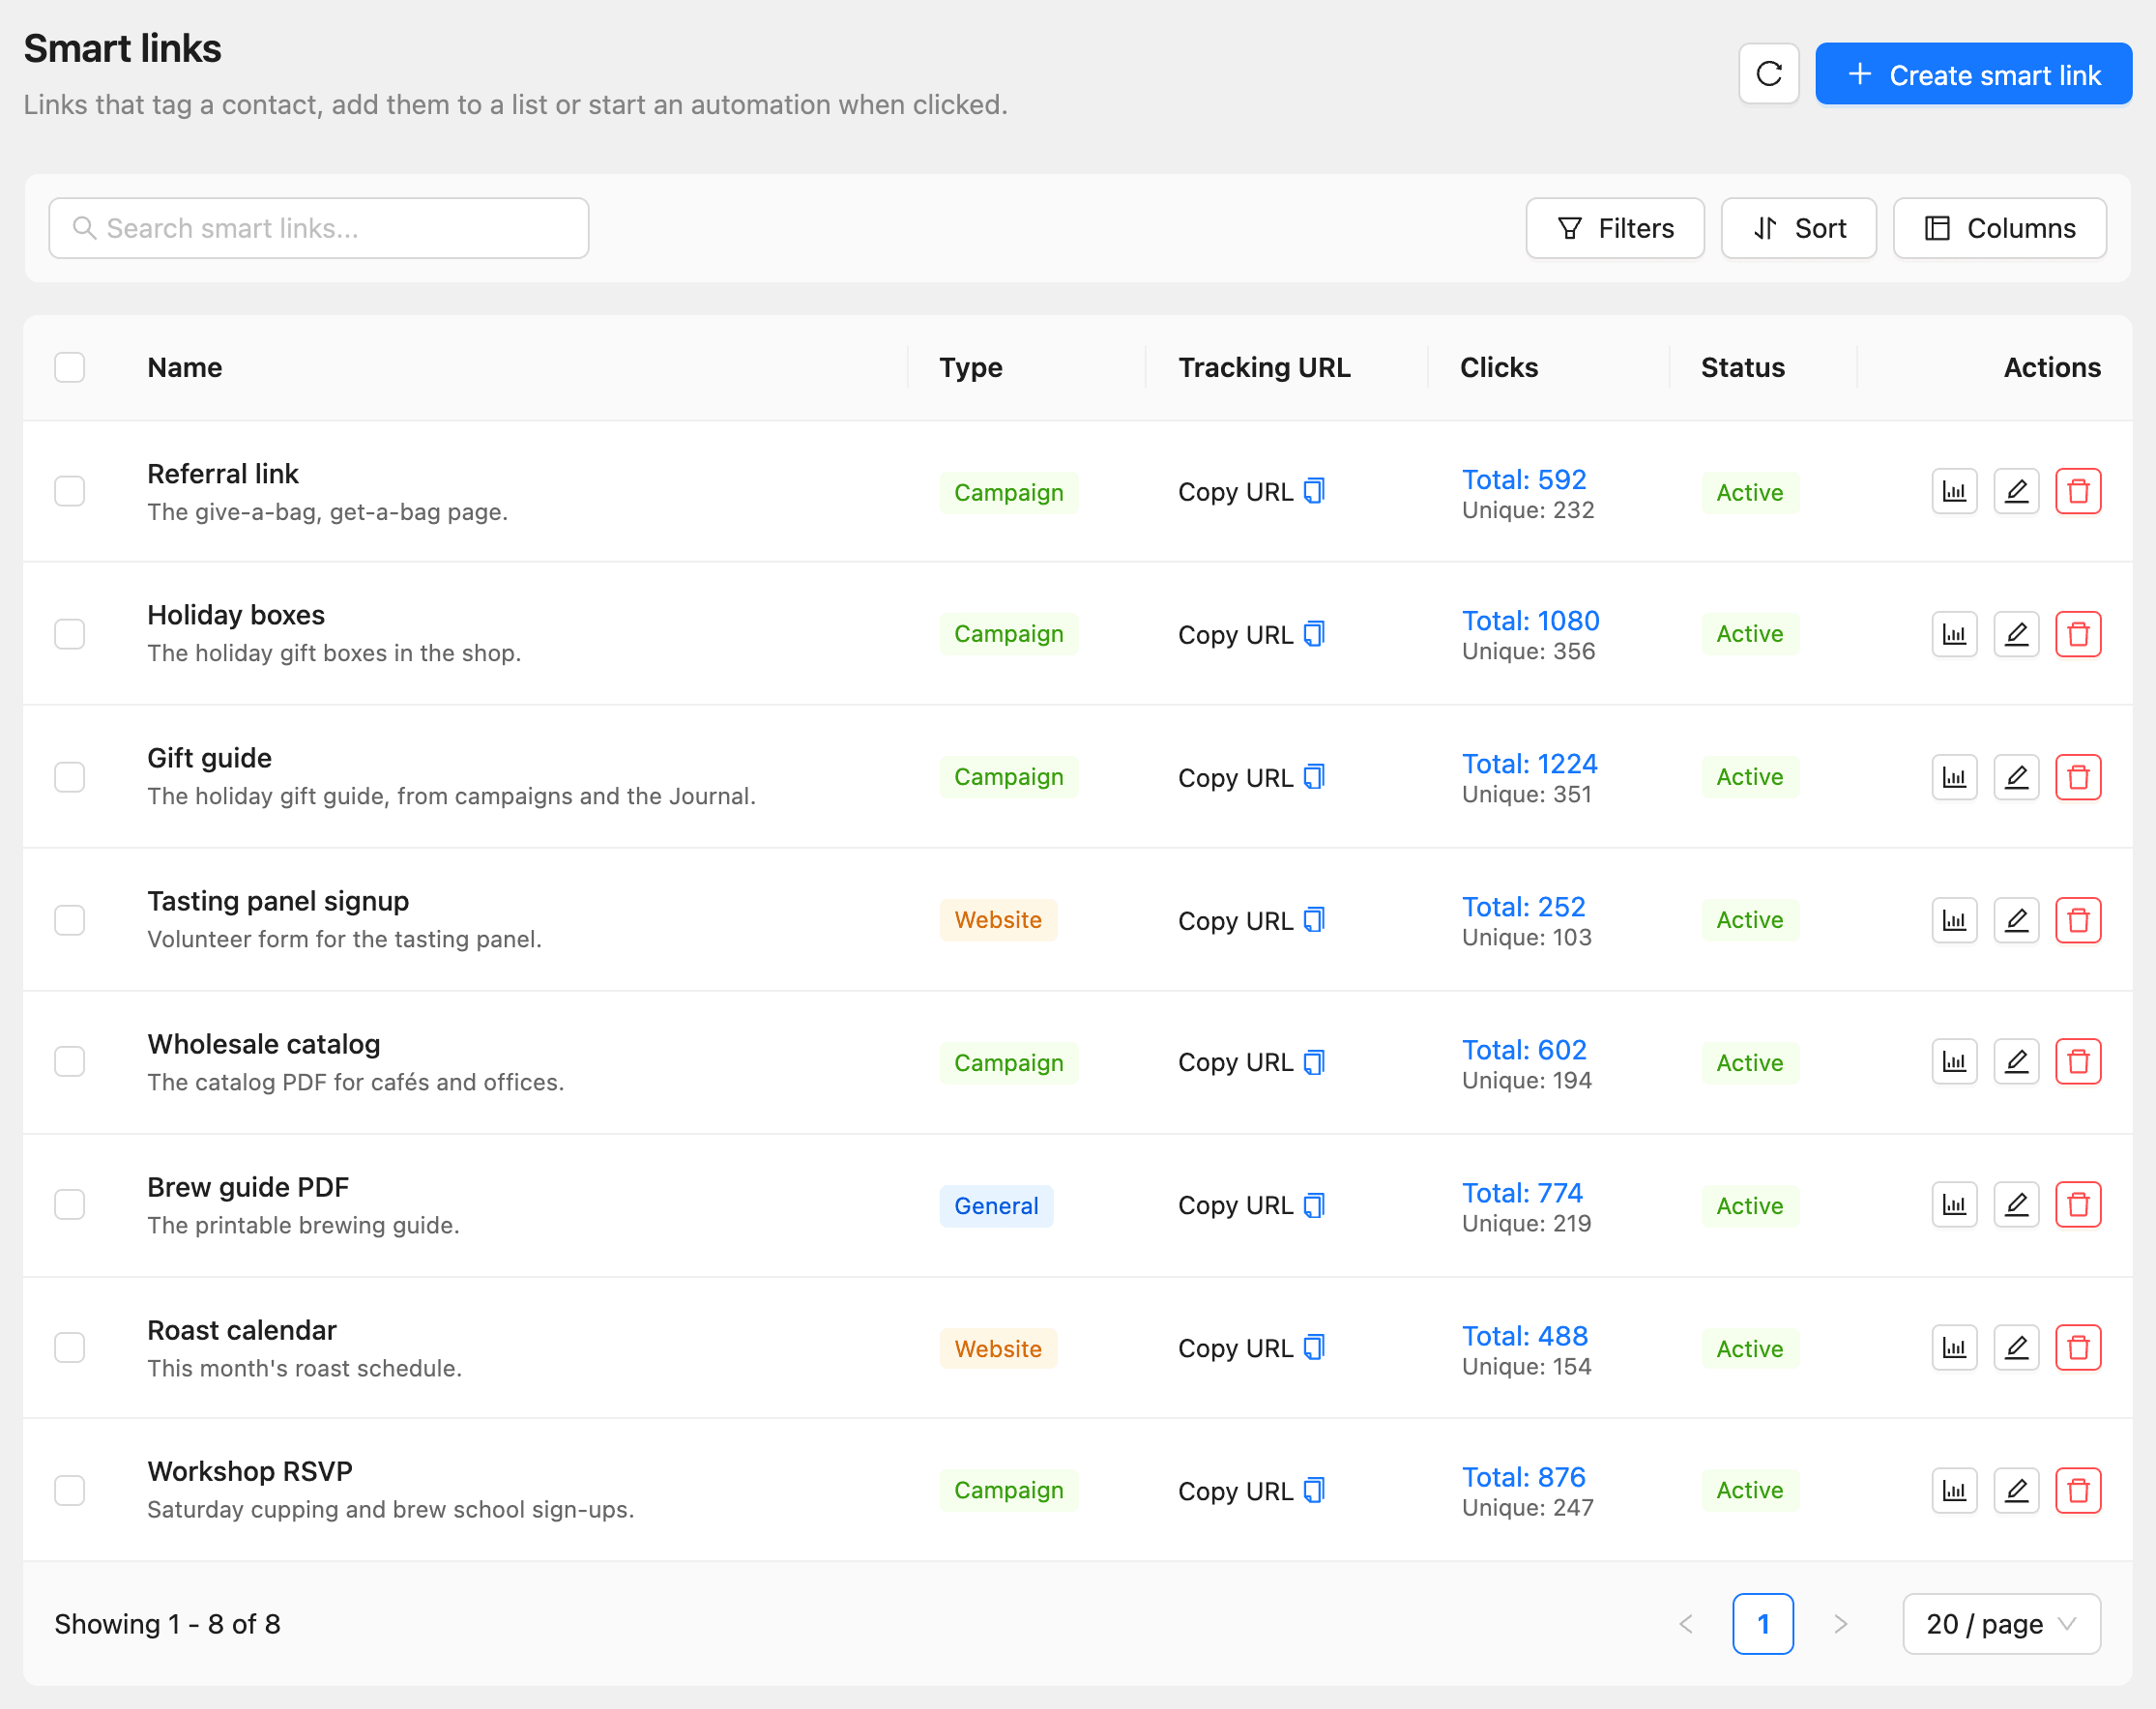Edit the Wholesale catalog link

point(2016,1061)
